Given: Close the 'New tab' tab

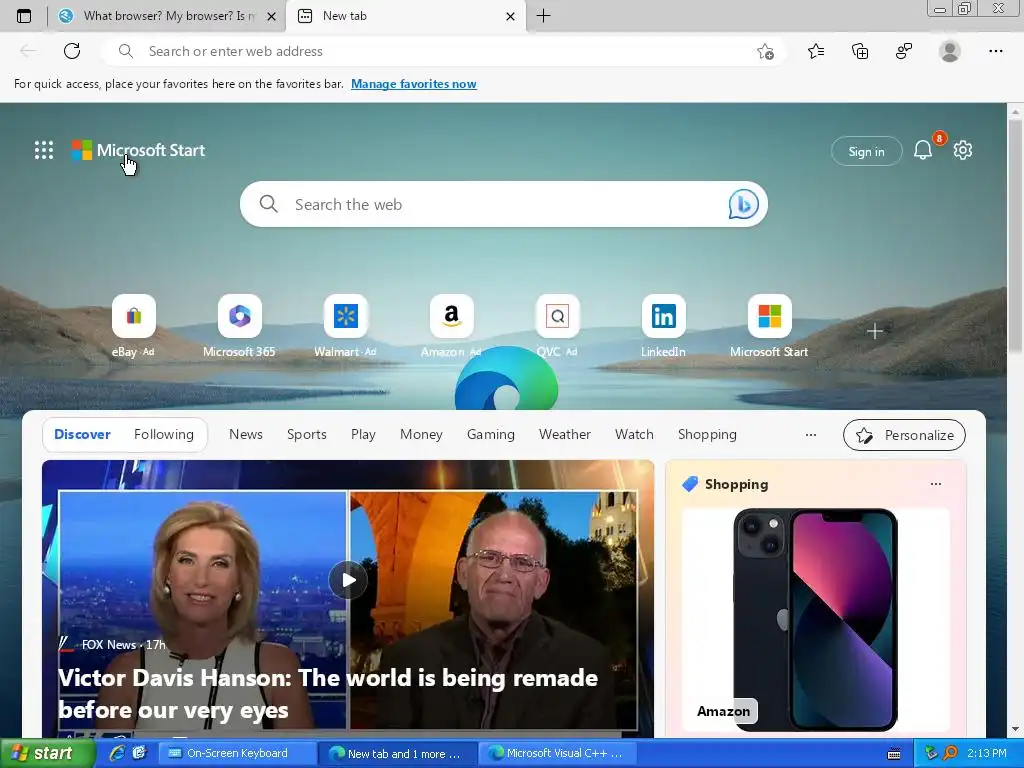Looking at the screenshot, I should tap(511, 16).
